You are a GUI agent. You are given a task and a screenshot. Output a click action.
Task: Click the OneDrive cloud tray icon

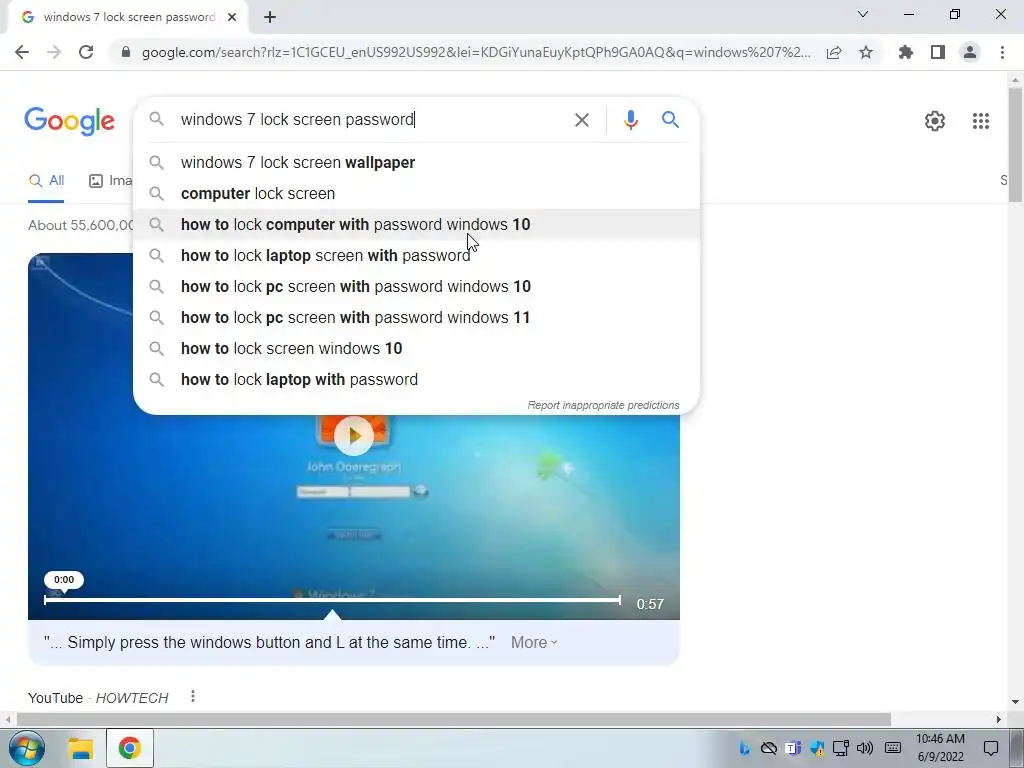pos(769,748)
